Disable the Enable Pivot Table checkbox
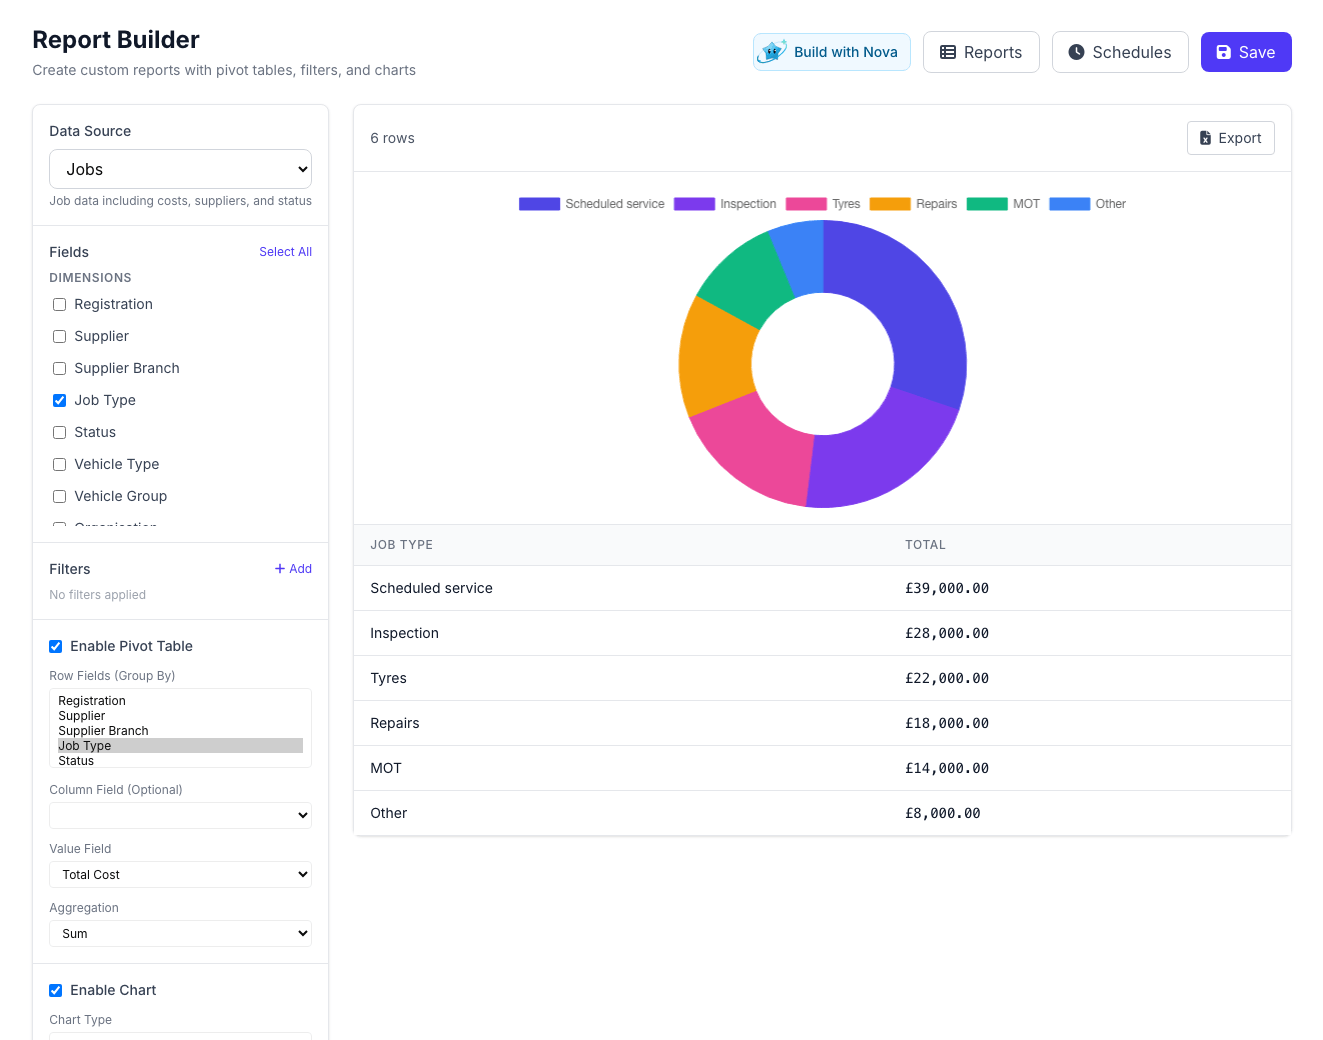1323x1040 pixels. [55, 646]
